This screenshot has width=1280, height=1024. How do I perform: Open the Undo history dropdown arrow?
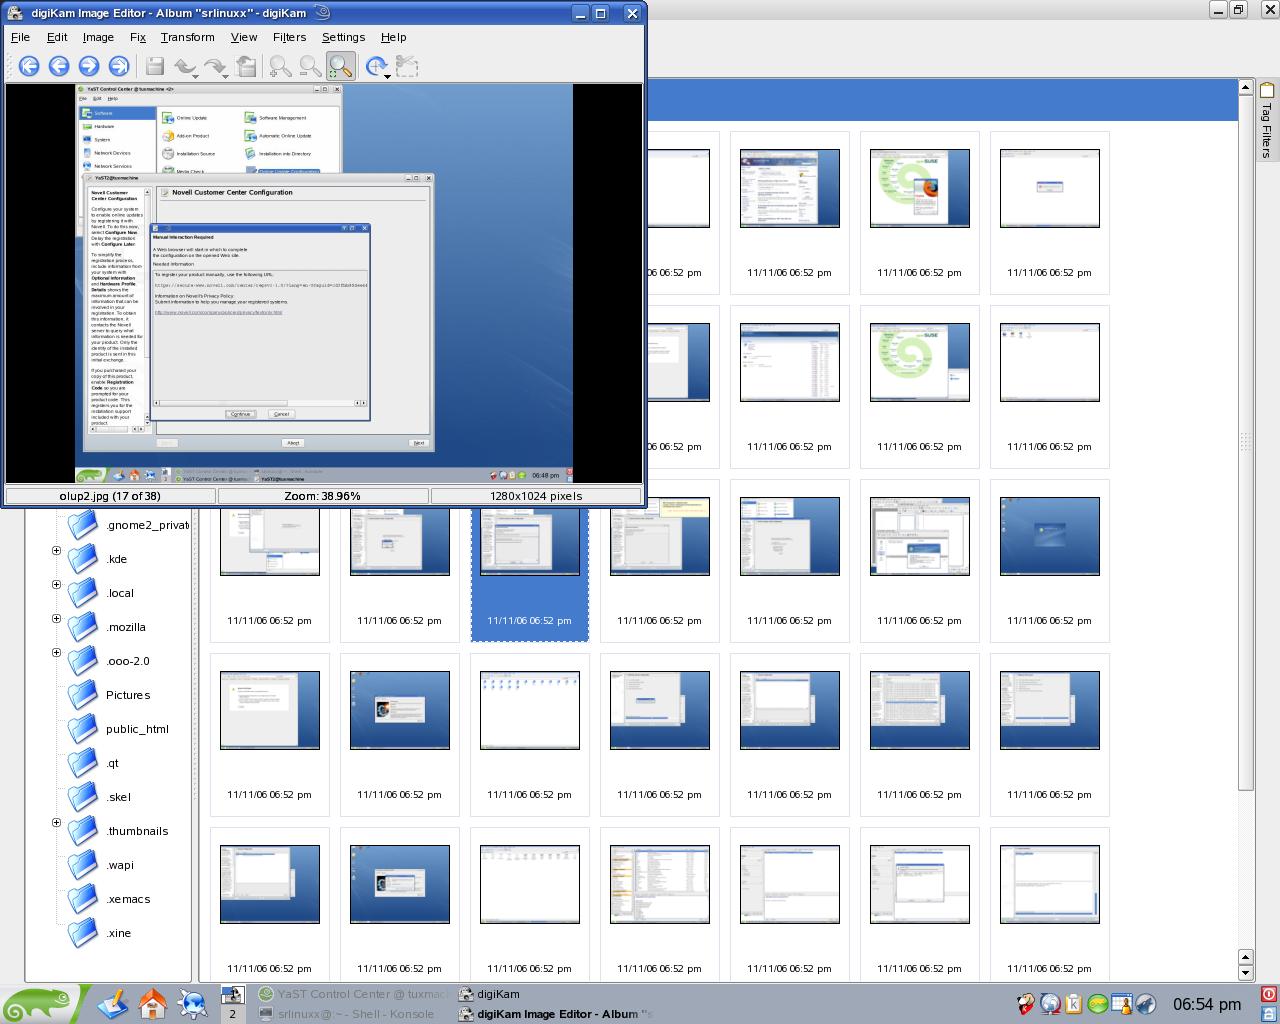coord(196,76)
